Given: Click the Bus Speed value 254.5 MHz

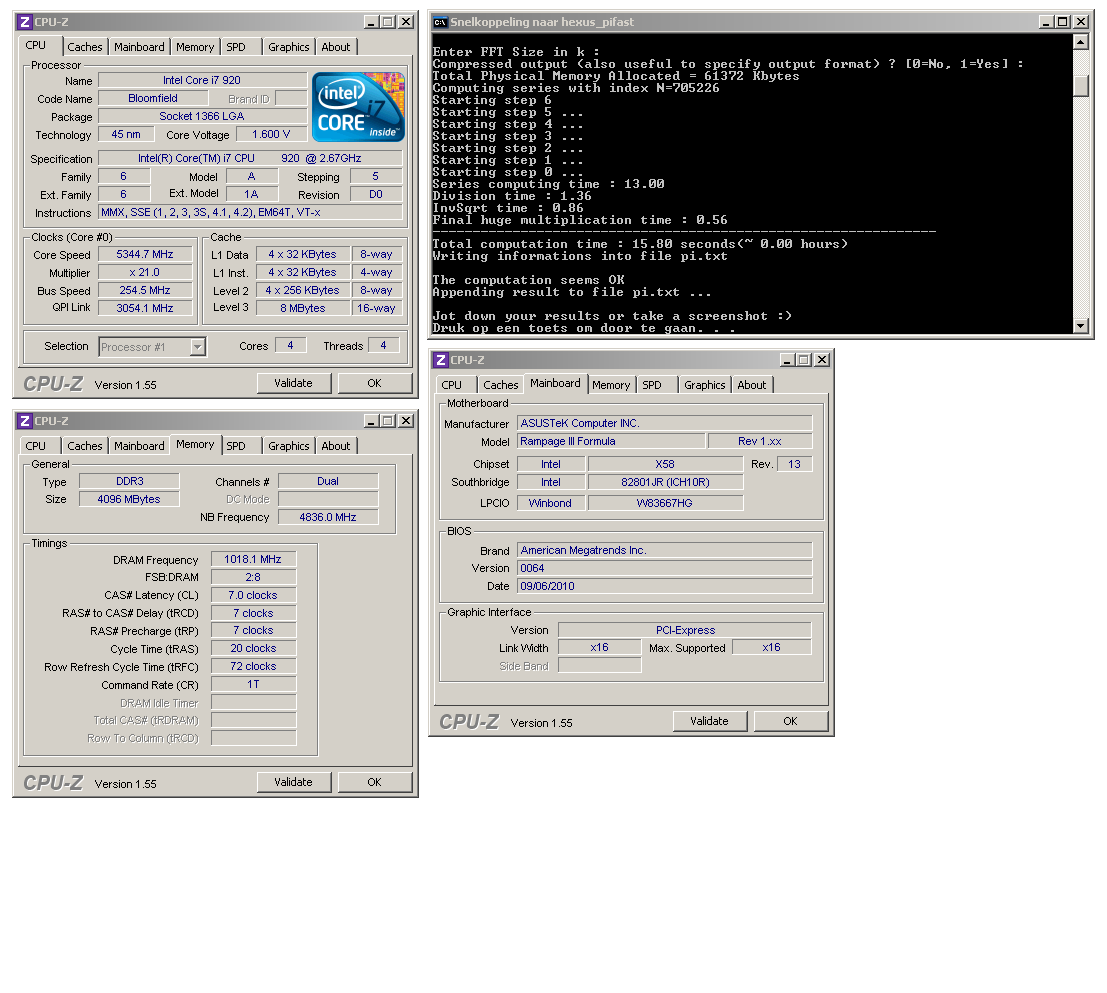Looking at the screenshot, I should (x=145, y=290).
